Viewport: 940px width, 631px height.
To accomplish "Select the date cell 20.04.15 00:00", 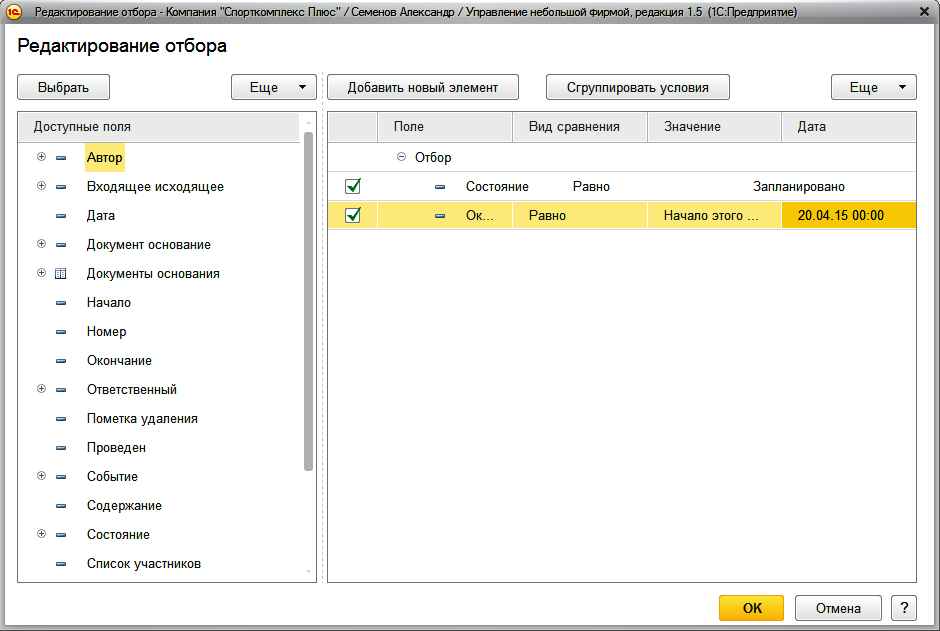I will pos(849,216).
